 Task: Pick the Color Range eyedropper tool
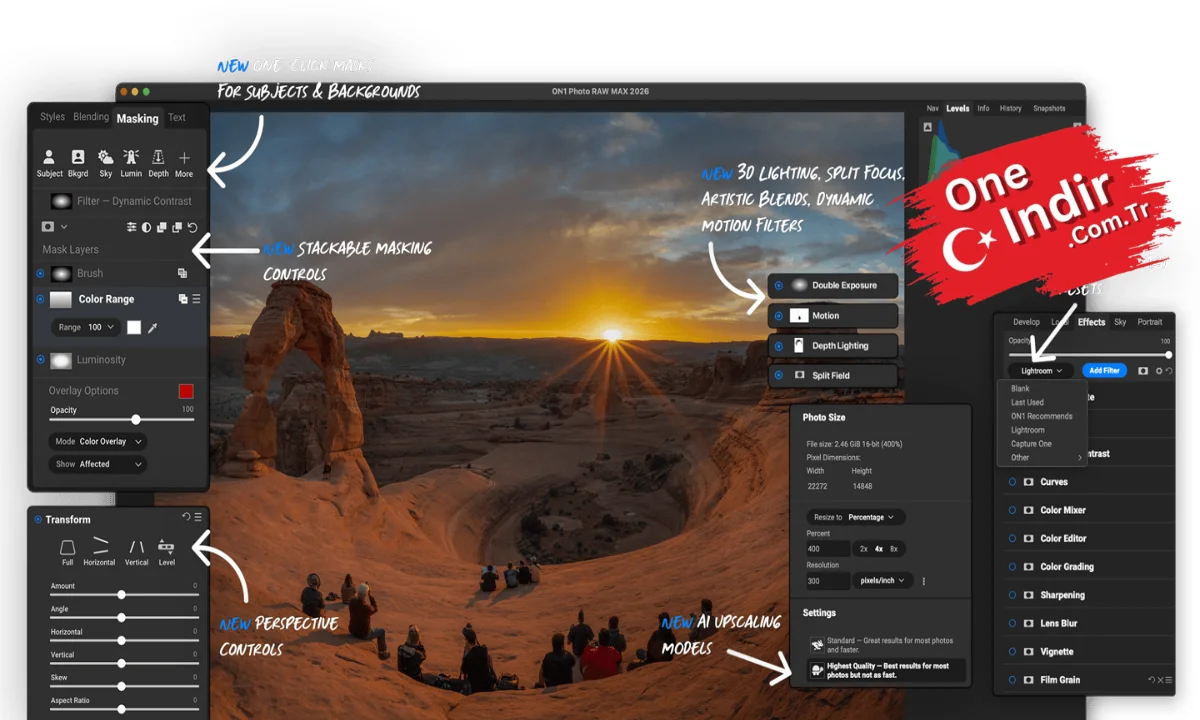tap(153, 327)
